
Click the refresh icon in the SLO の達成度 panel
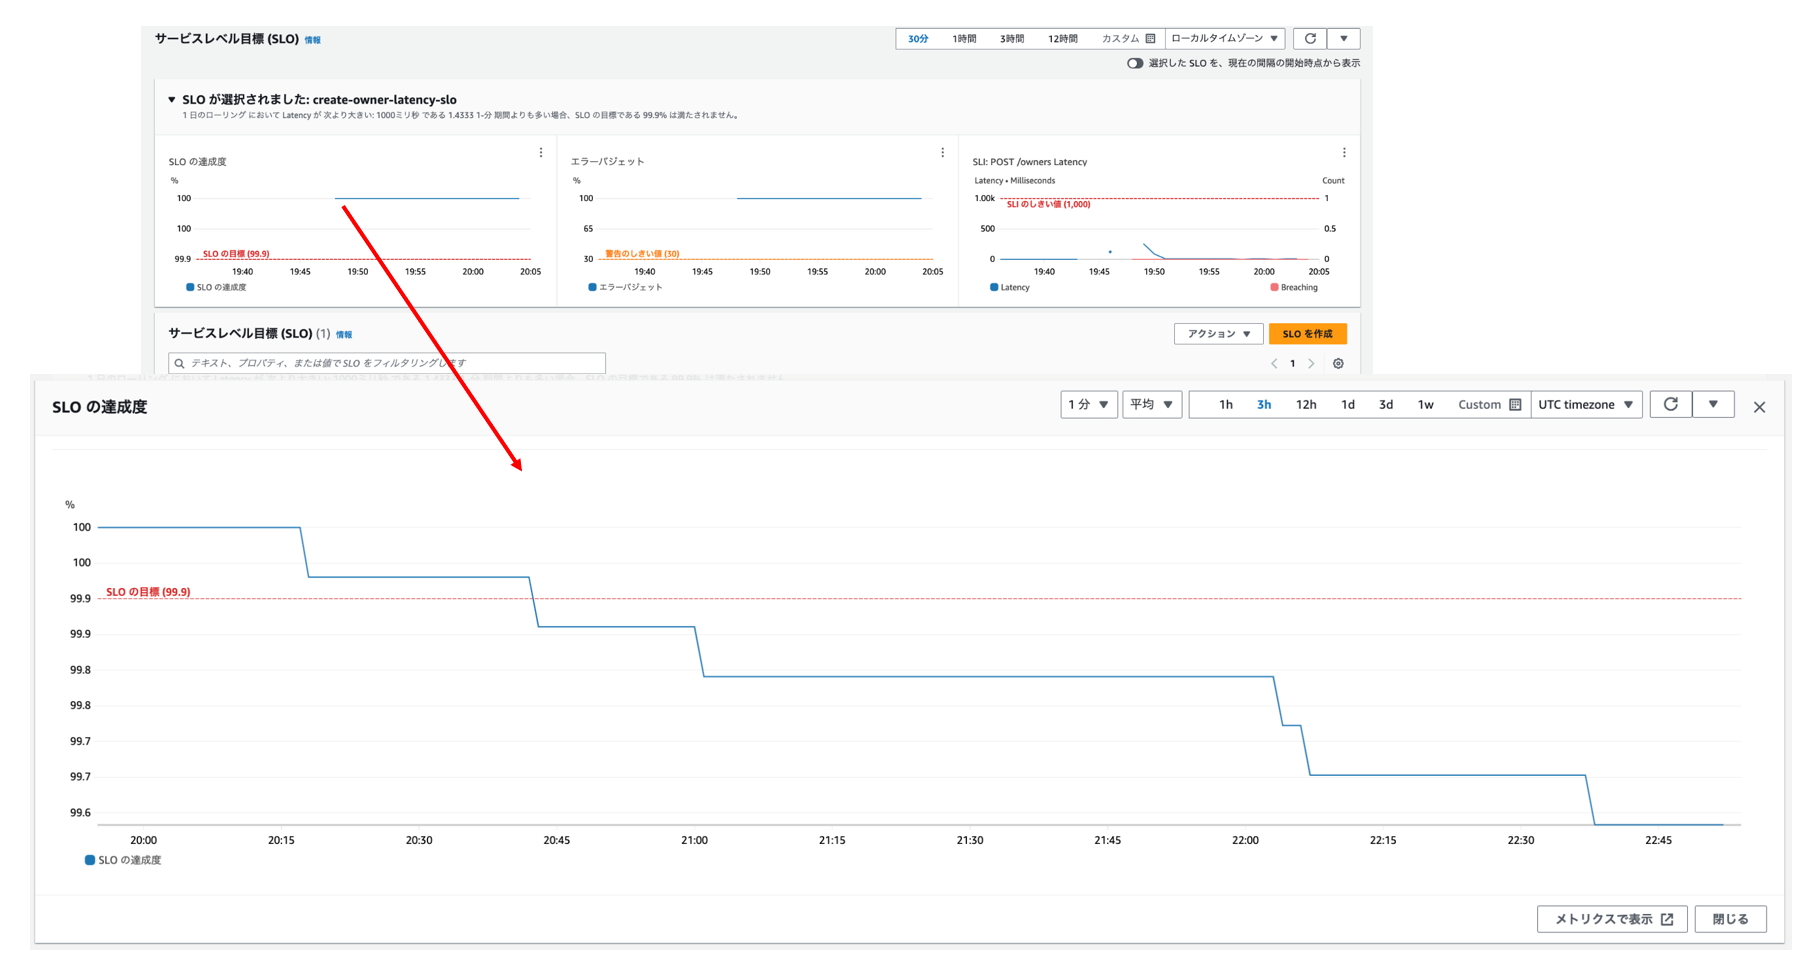pyautogui.click(x=1670, y=404)
